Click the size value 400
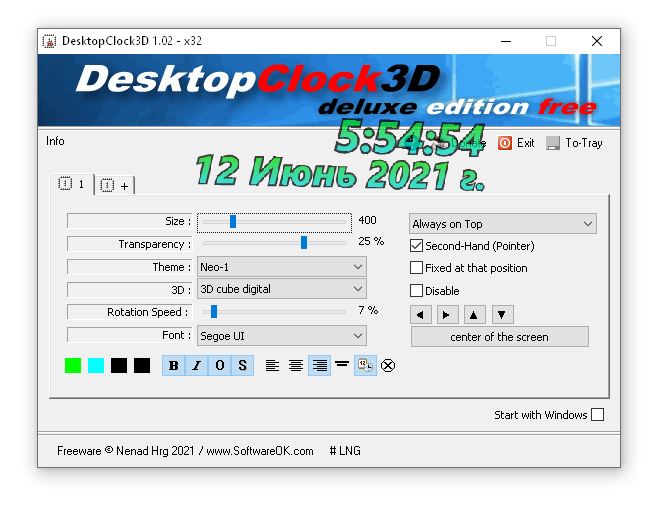This screenshot has height=506, width=661. tap(367, 220)
